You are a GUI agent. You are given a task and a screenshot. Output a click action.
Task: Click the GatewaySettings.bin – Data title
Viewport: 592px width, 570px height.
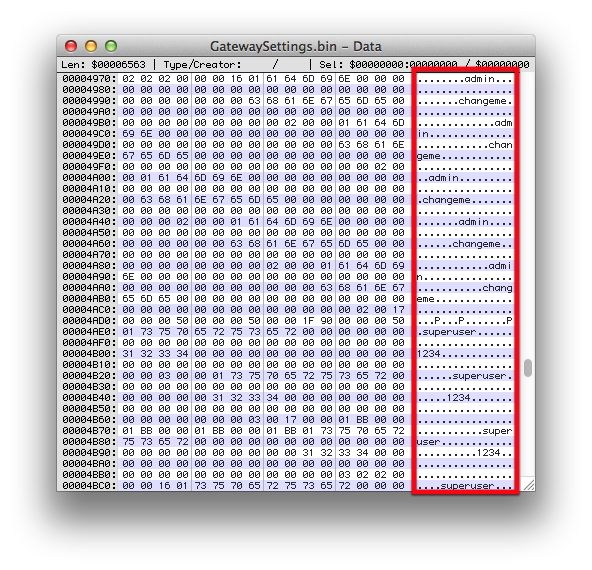pyautogui.click(x=296, y=46)
